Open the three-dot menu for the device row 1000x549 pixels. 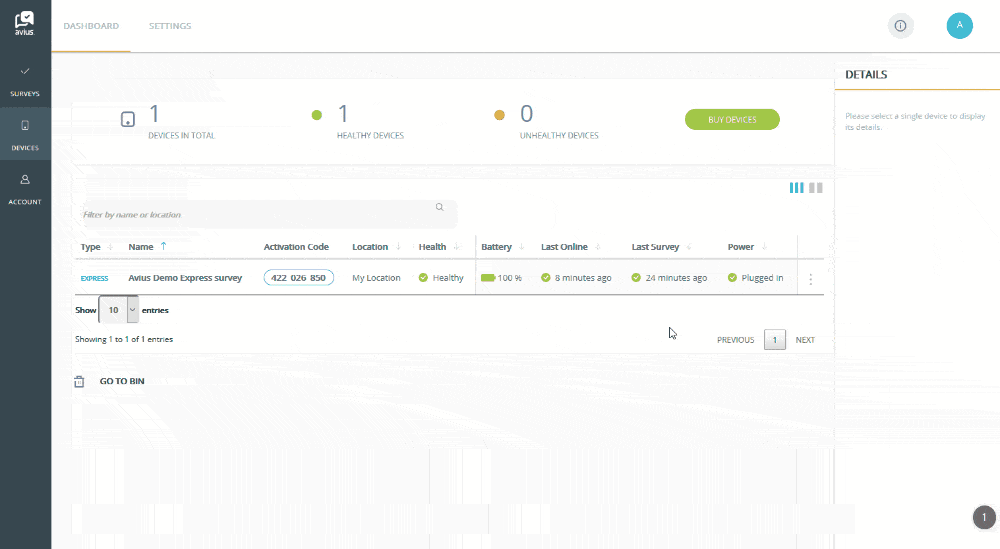(810, 279)
